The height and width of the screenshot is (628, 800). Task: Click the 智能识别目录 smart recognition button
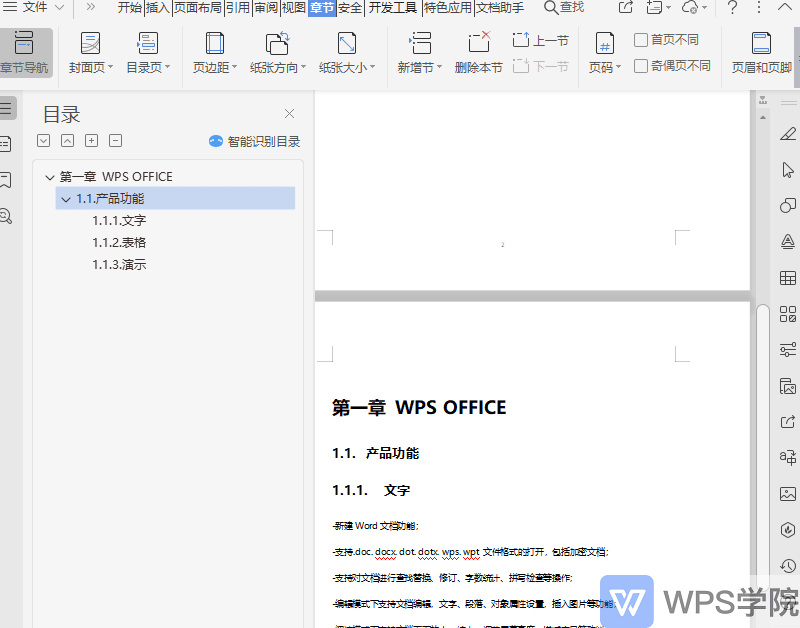(x=255, y=140)
